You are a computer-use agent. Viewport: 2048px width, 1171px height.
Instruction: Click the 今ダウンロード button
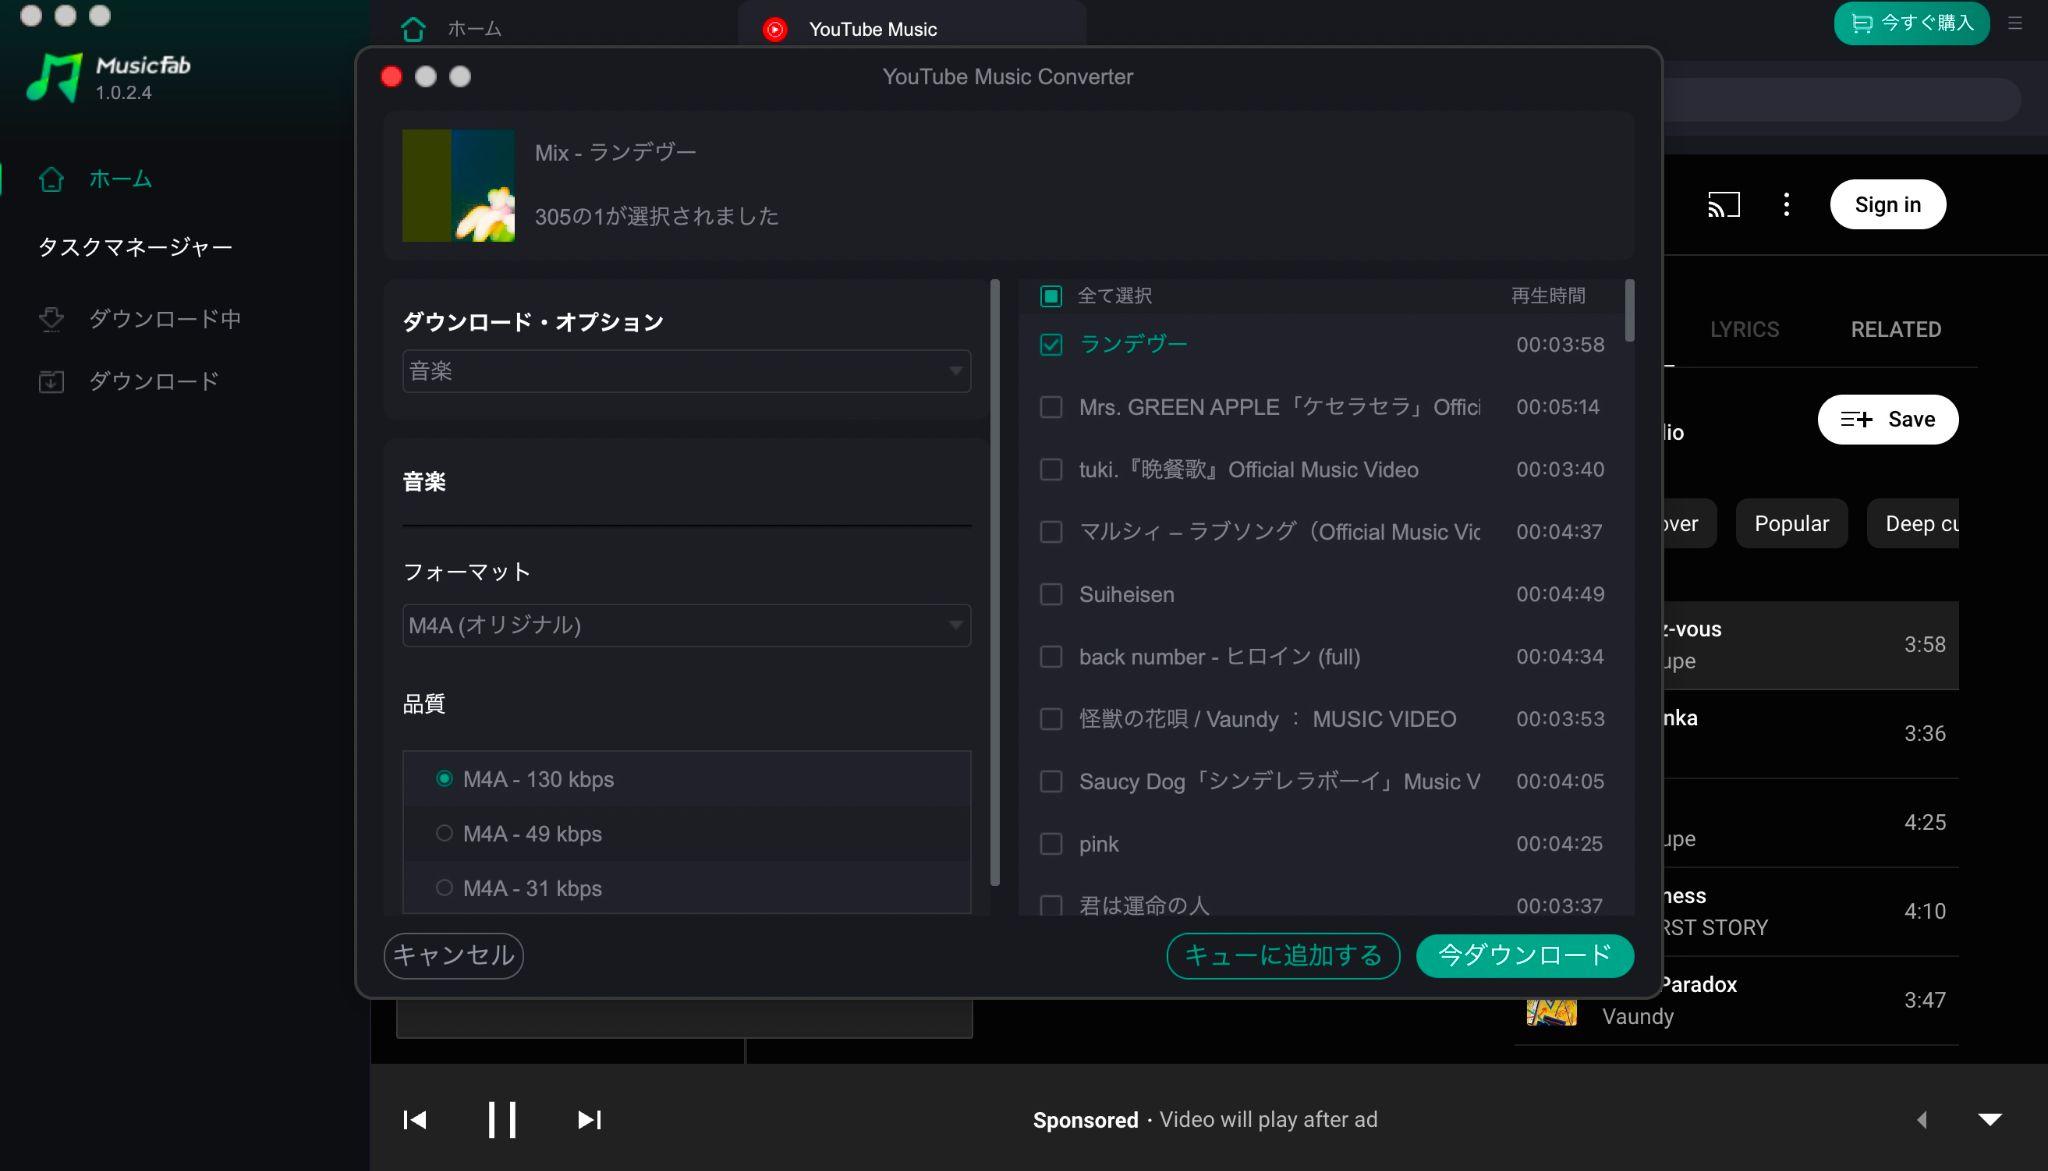coord(1525,955)
